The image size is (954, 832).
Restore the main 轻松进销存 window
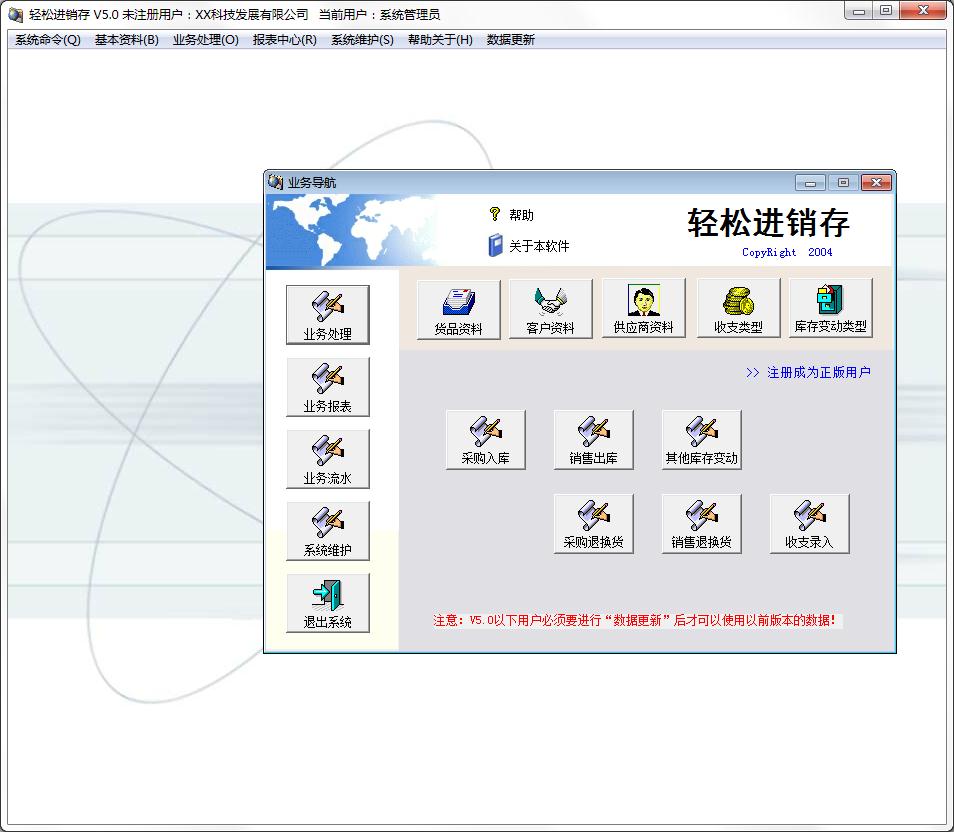pos(886,10)
